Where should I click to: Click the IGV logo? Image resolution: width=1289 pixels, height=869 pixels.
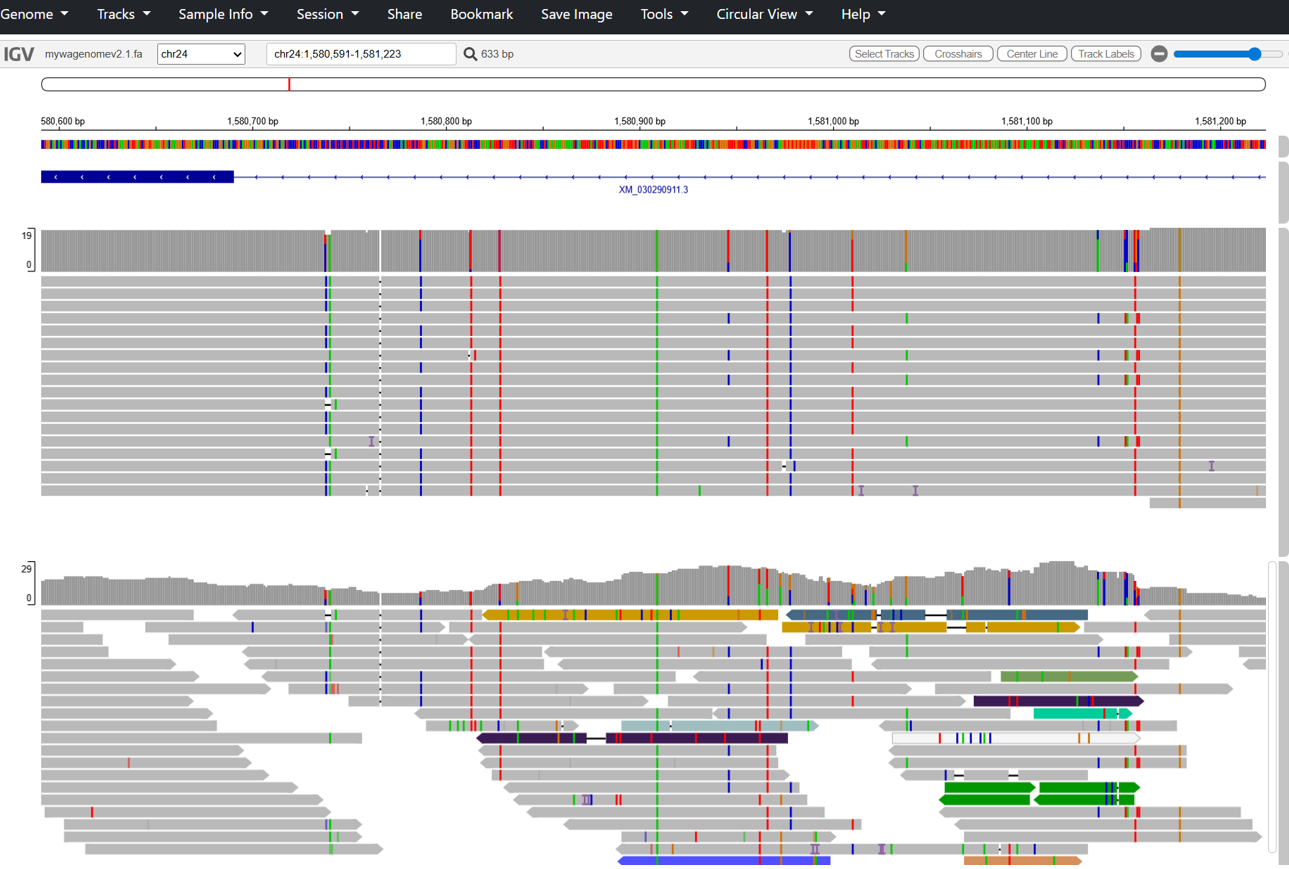(x=19, y=54)
